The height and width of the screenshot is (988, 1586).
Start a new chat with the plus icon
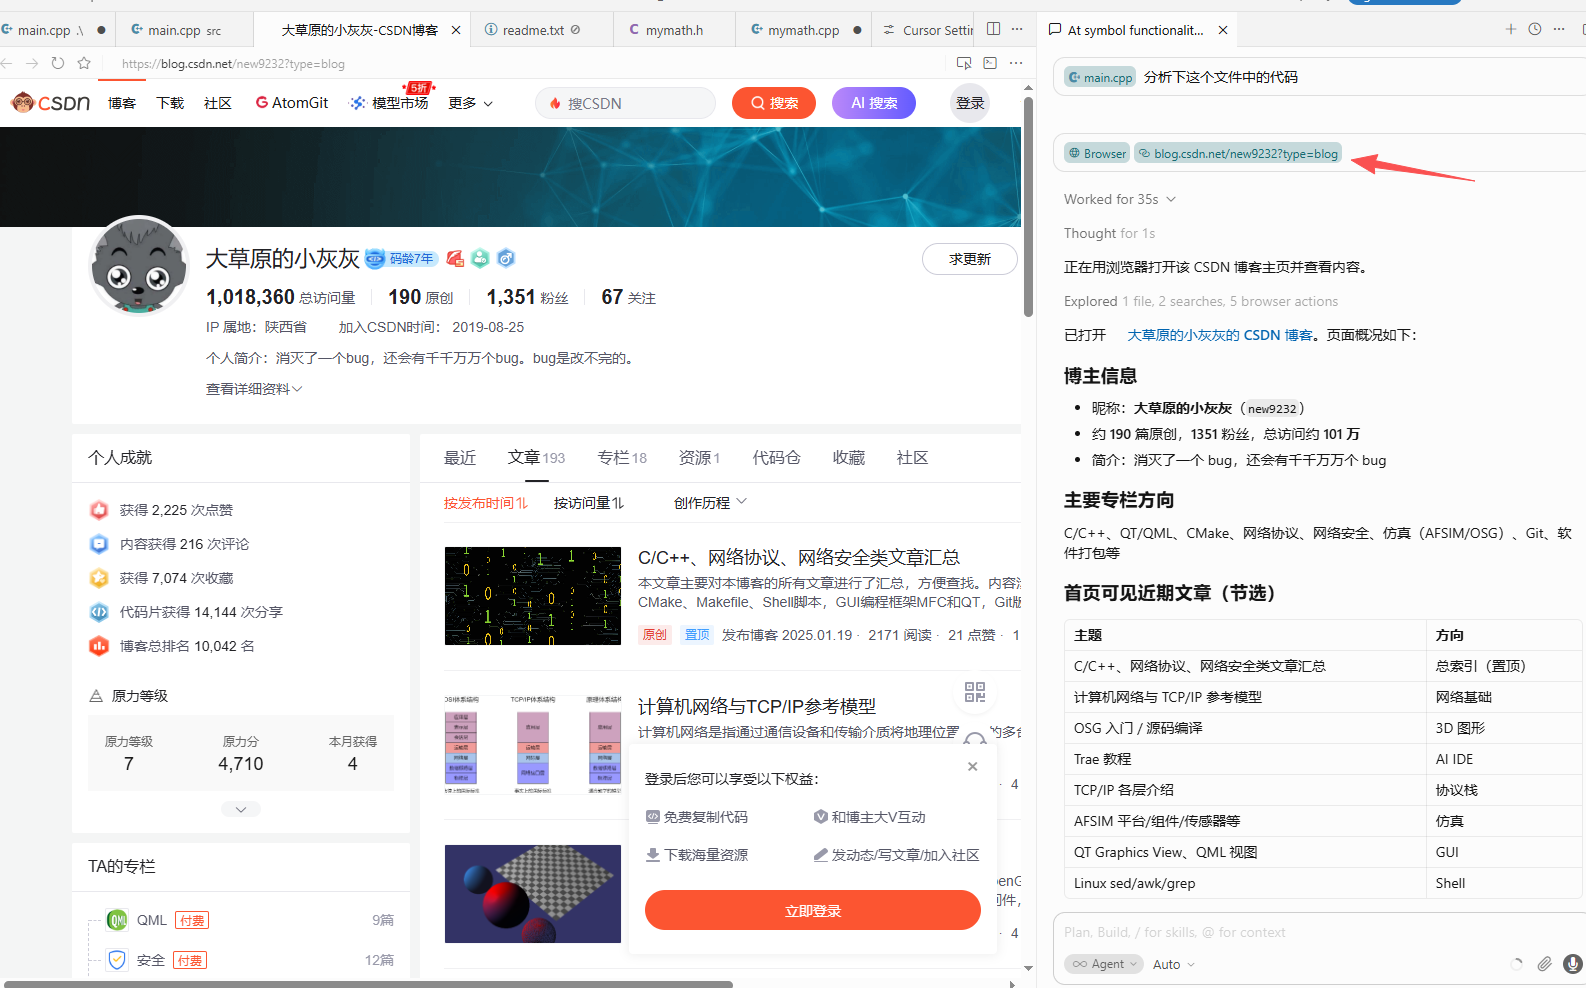click(x=1511, y=29)
